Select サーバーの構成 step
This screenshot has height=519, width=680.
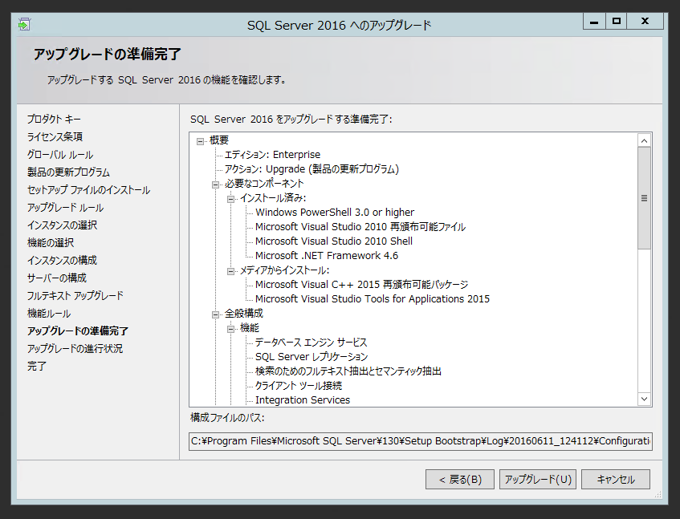[x=57, y=277]
